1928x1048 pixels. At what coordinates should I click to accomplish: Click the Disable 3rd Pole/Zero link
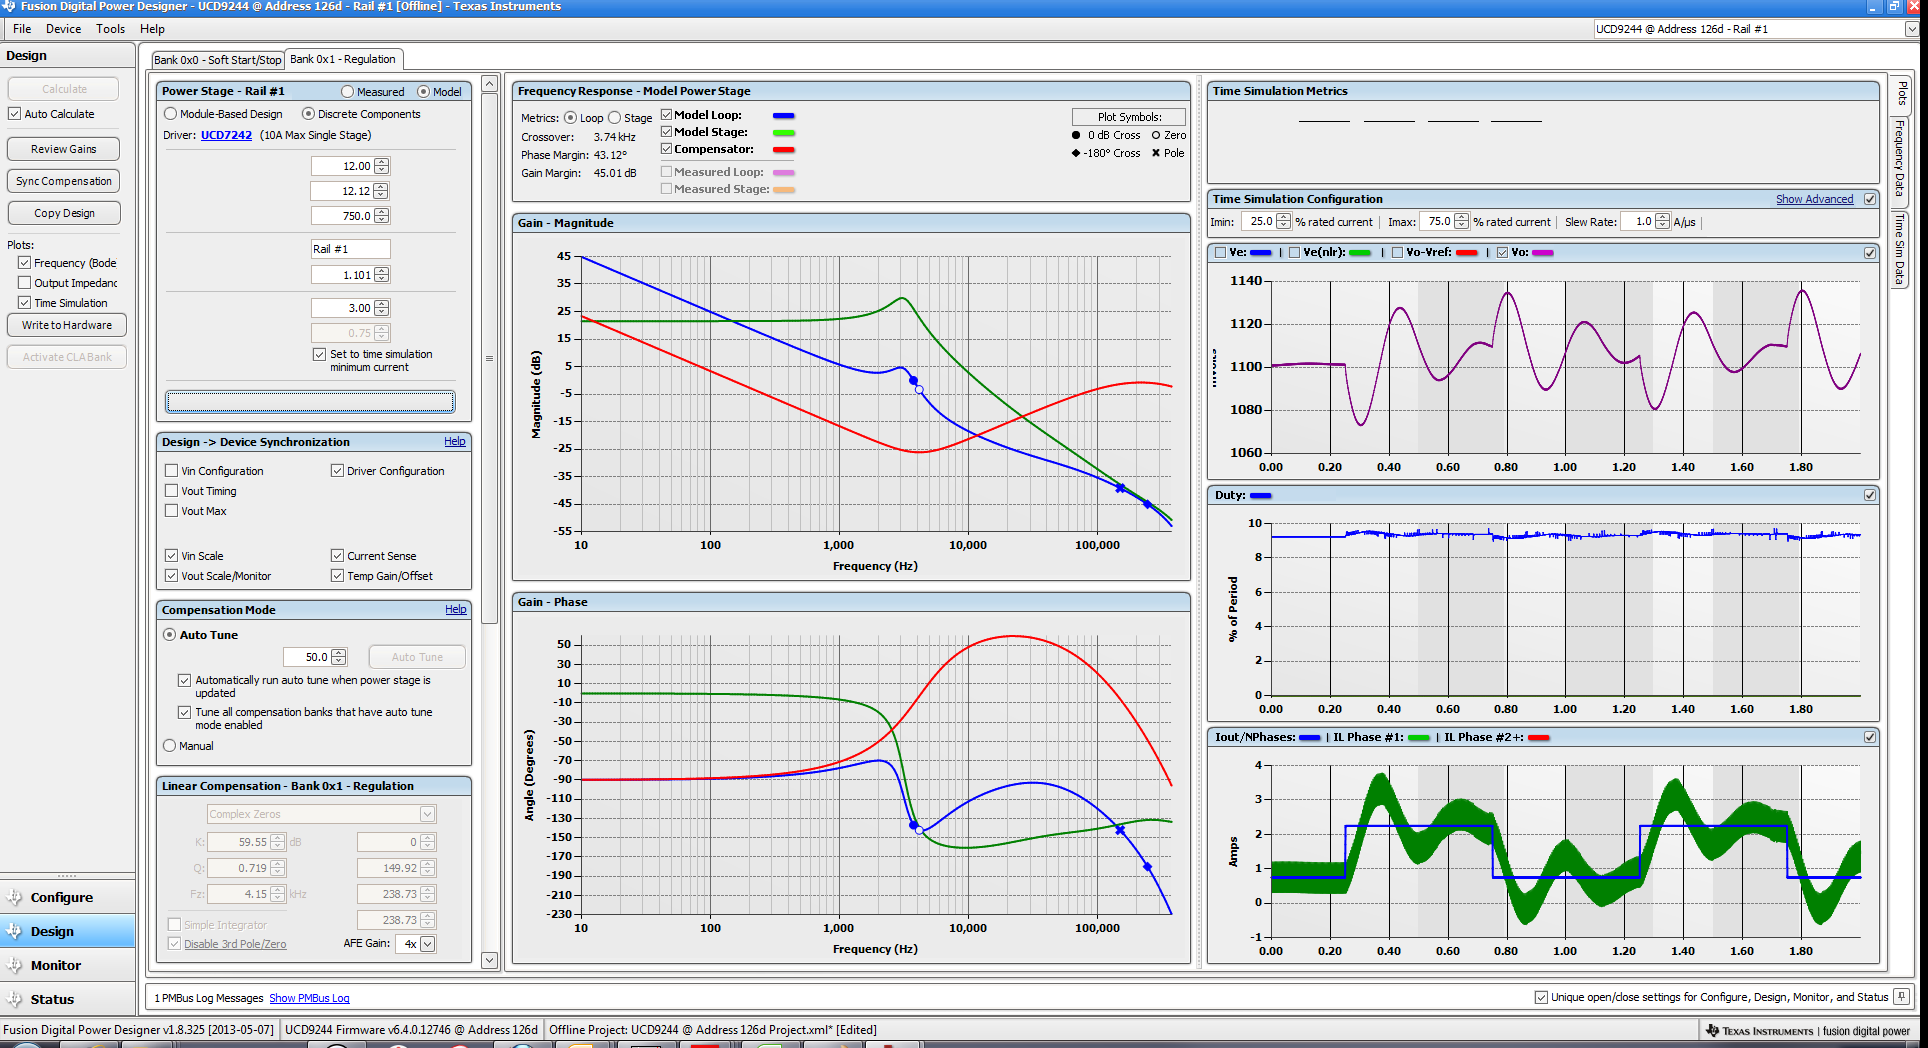point(235,944)
